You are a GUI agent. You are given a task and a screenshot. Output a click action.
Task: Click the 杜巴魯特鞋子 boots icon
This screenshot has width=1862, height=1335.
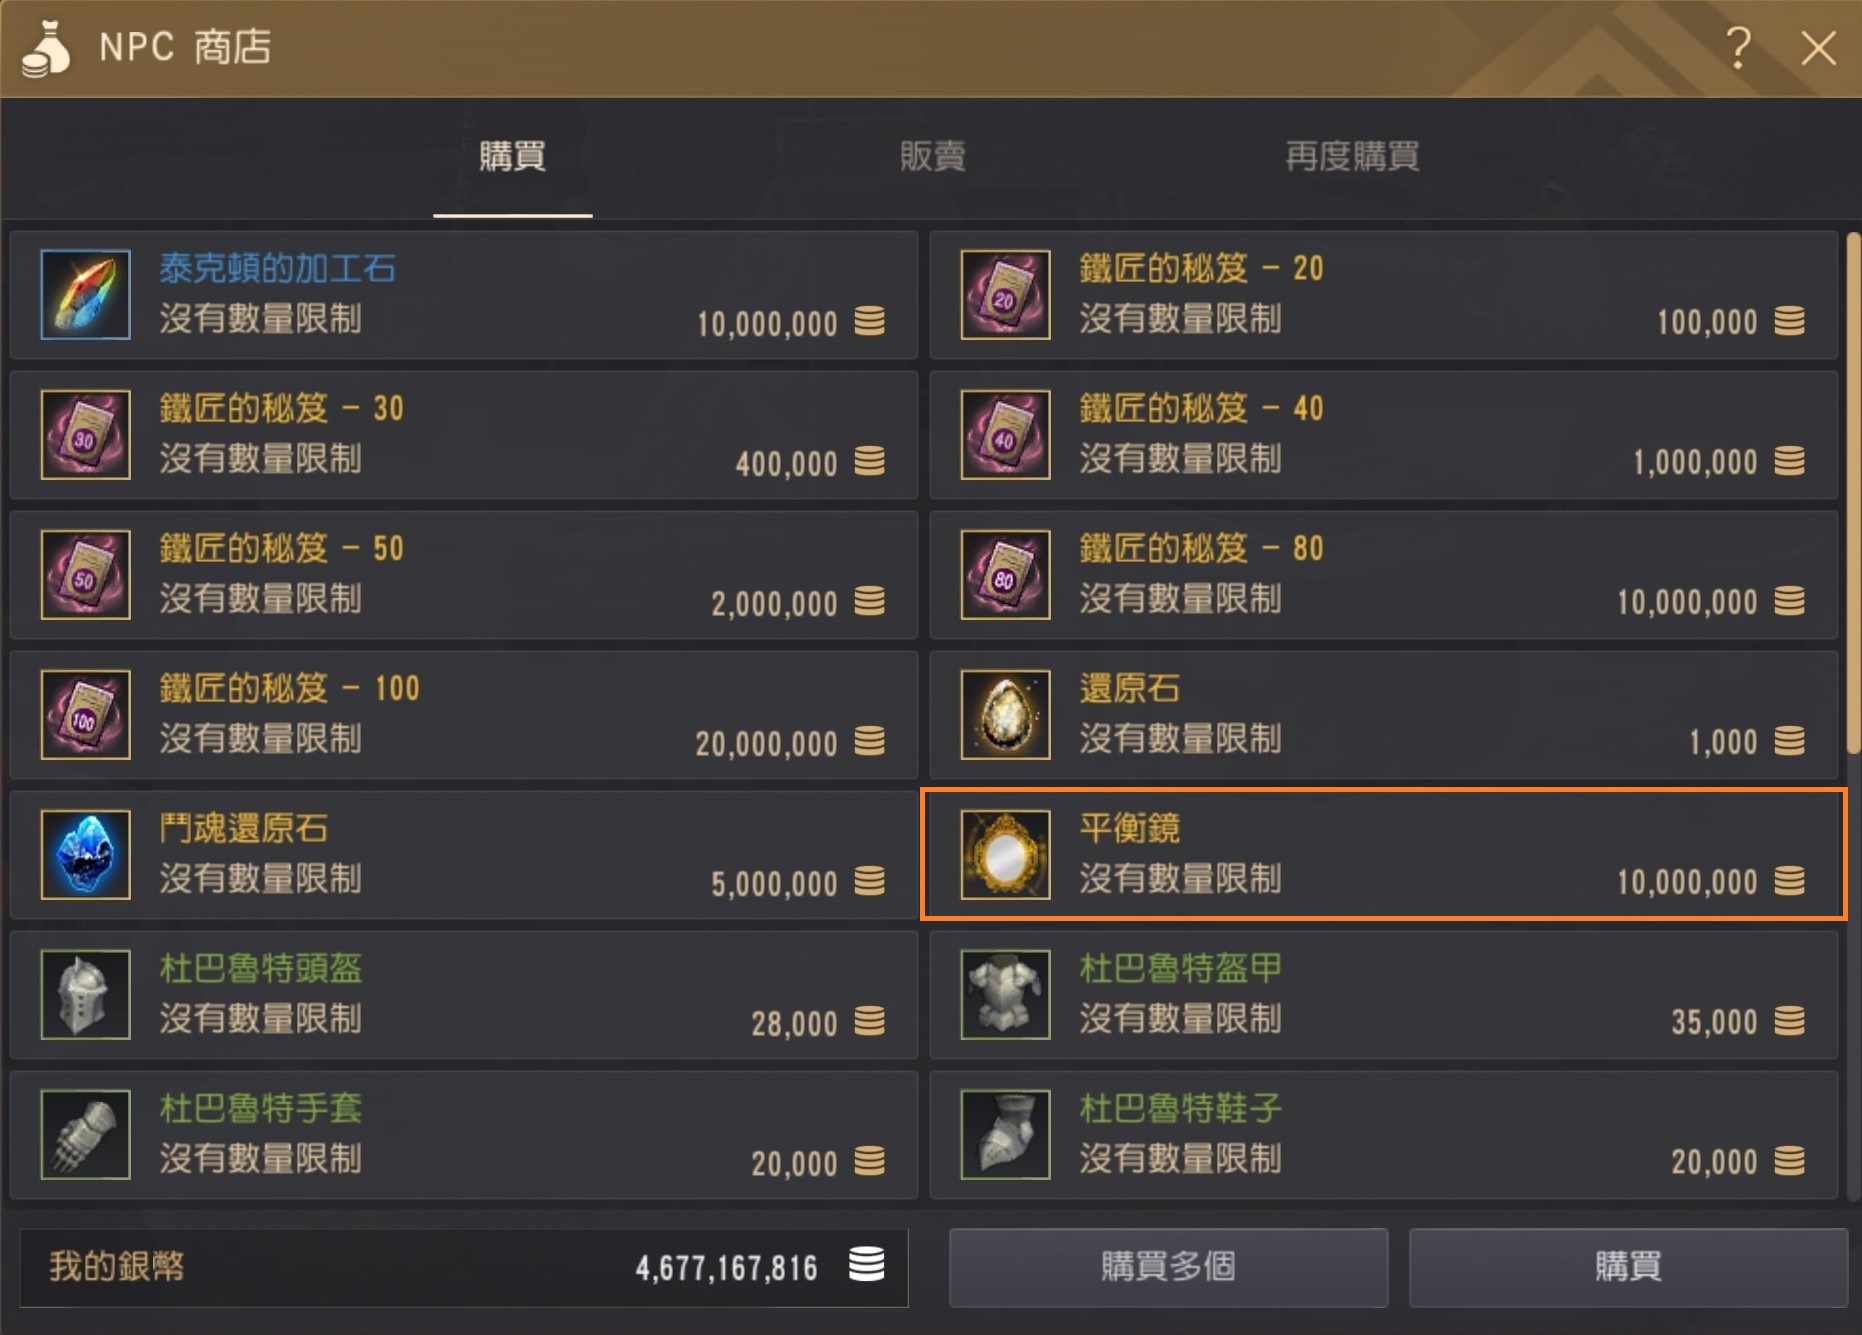click(1006, 1135)
